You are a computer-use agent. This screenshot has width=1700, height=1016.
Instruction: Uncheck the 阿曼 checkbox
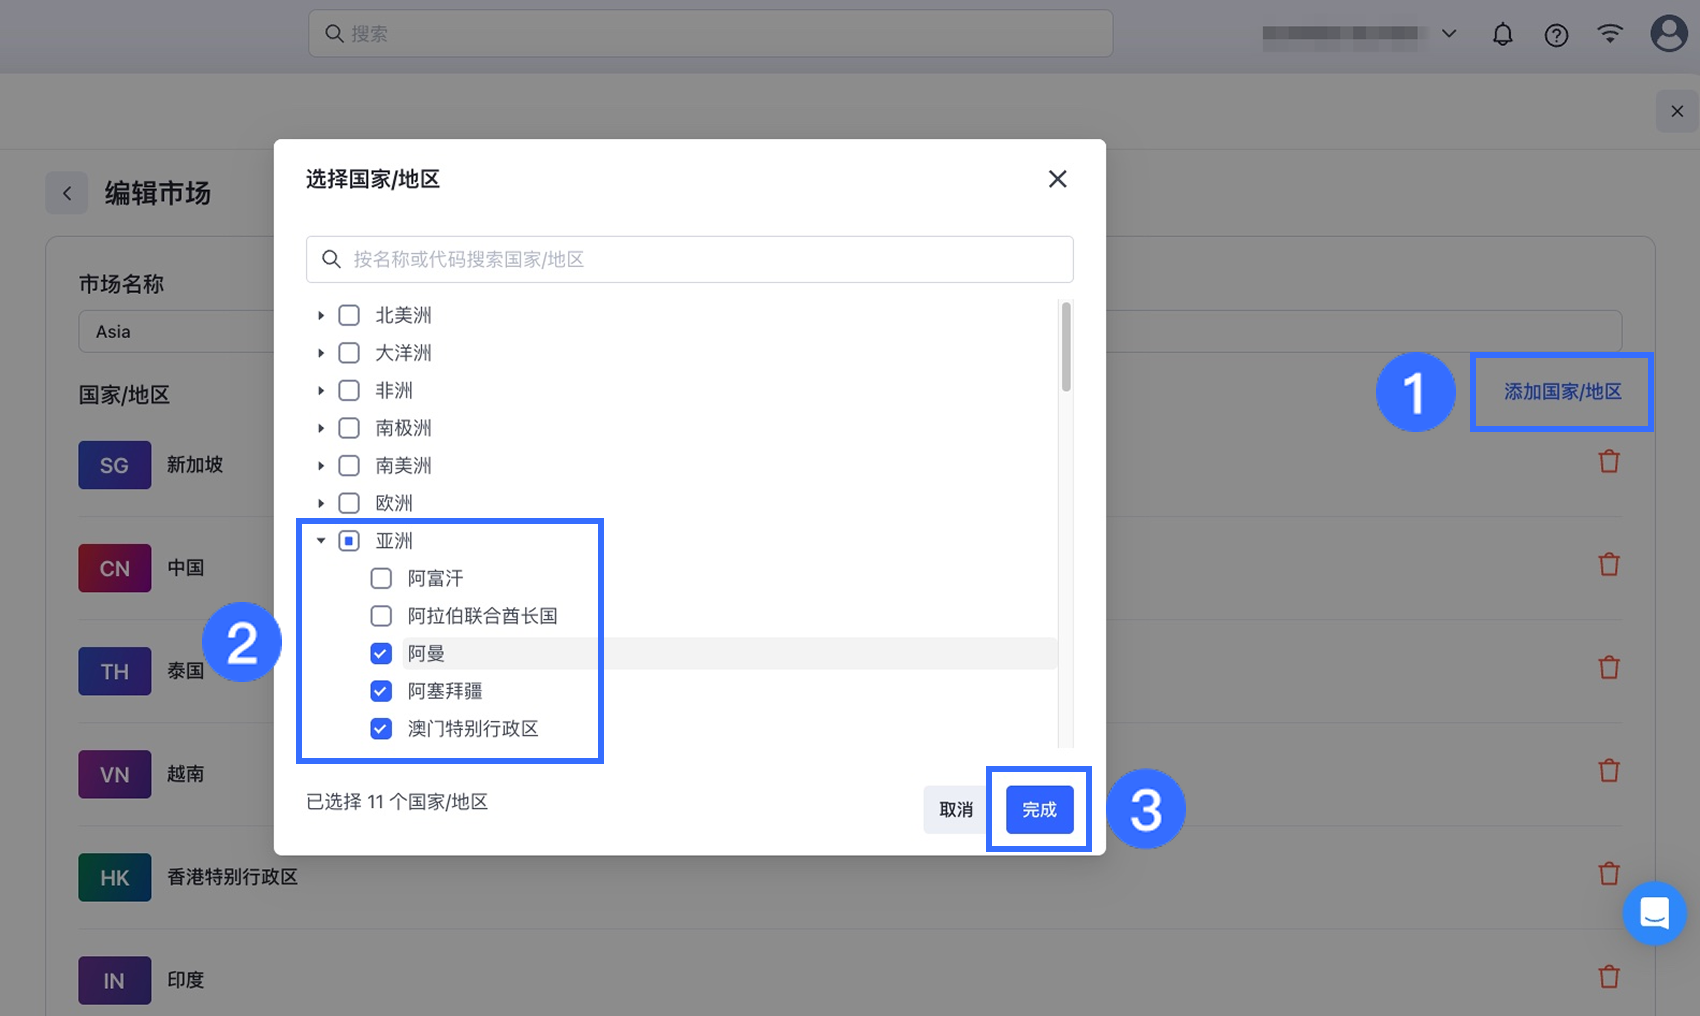[381, 653]
